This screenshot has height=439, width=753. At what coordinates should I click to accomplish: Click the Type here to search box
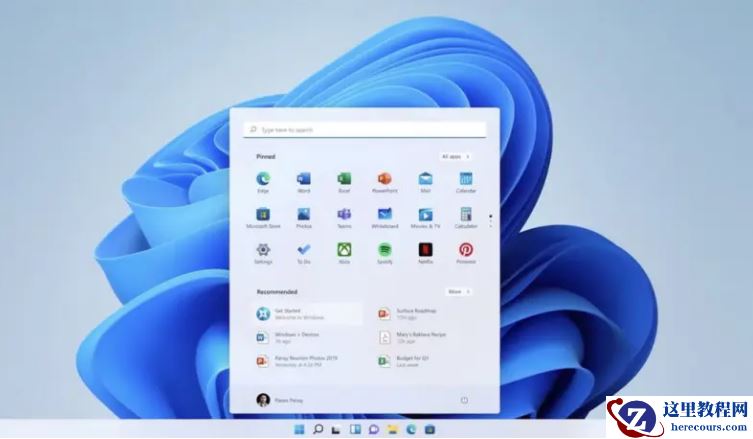pos(364,130)
